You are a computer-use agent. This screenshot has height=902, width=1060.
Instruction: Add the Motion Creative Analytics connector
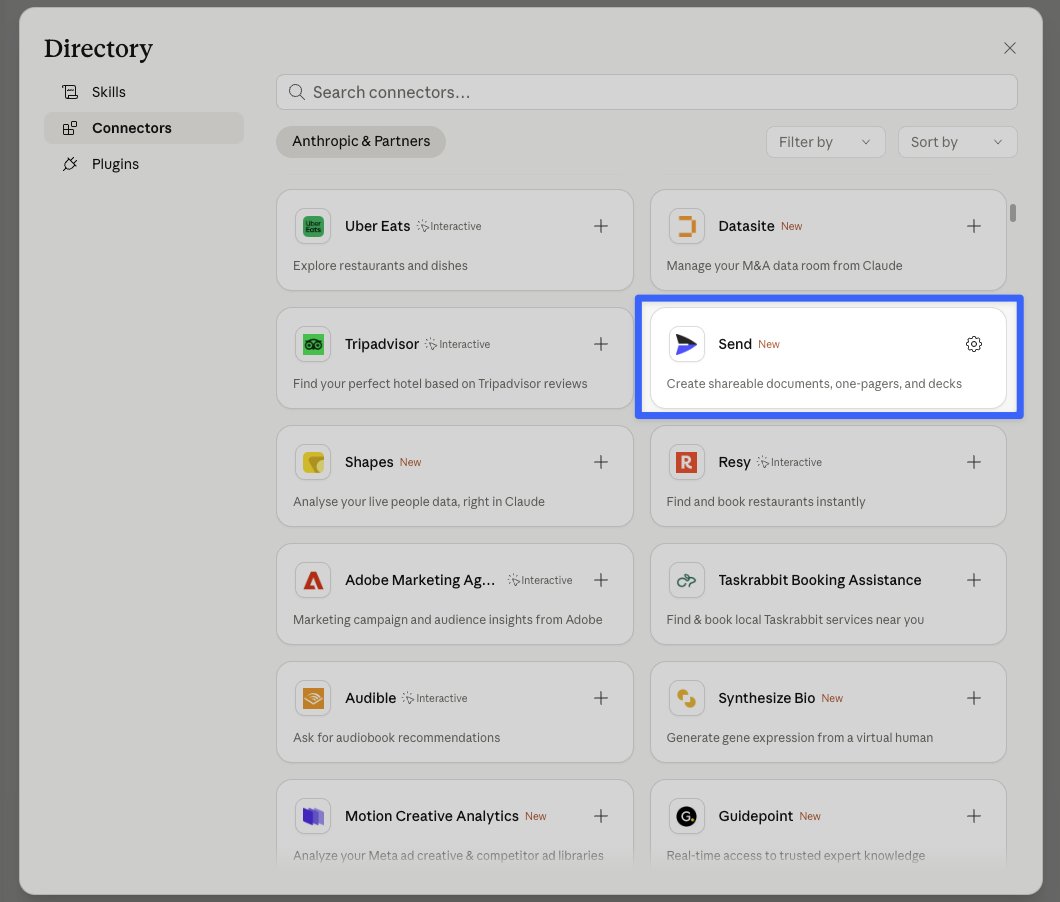point(600,816)
